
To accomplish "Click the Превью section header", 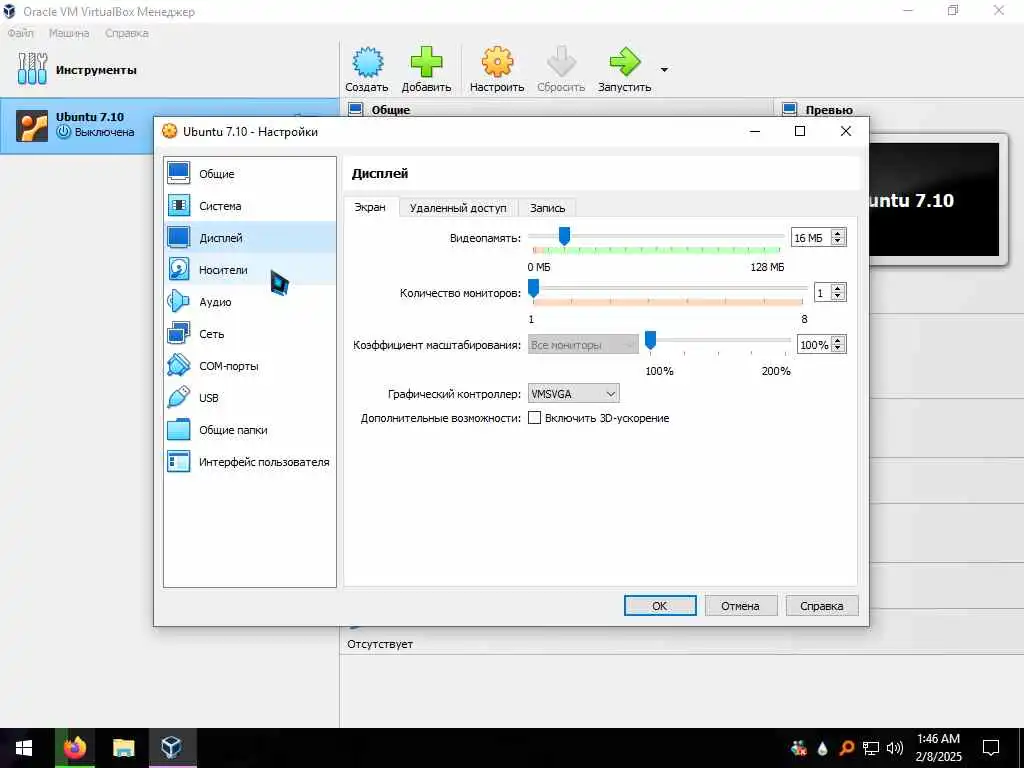I will pos(829,110).
